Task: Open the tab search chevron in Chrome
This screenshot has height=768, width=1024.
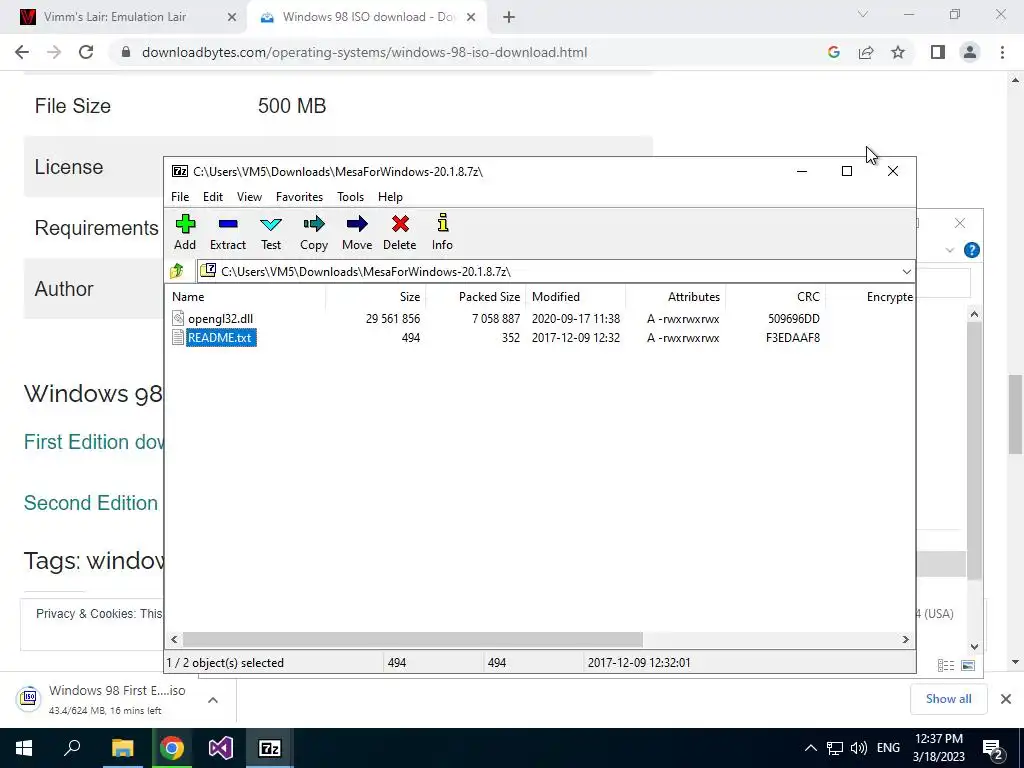Action: [863, 14]
